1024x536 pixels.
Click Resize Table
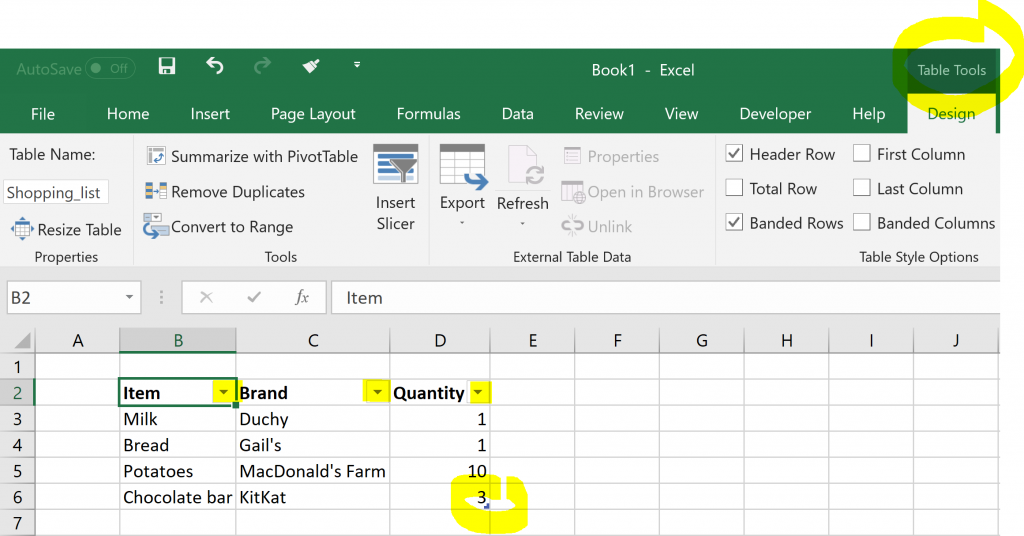click(x=67, y=229)
